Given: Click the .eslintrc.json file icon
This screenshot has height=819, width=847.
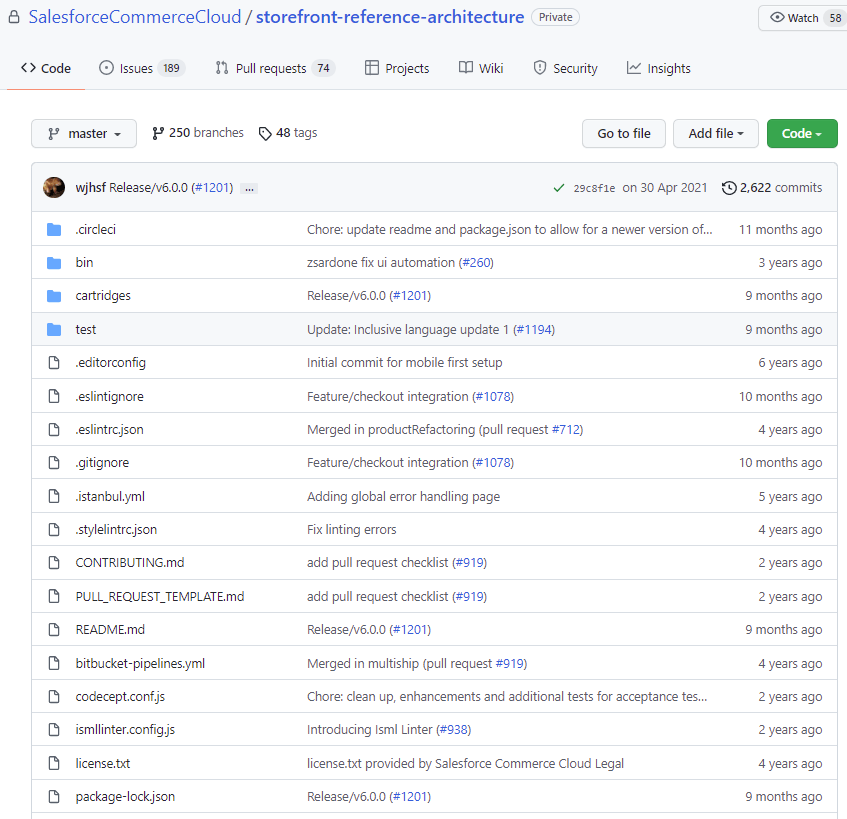Looking at the screenshot, I should pos(54,429).
